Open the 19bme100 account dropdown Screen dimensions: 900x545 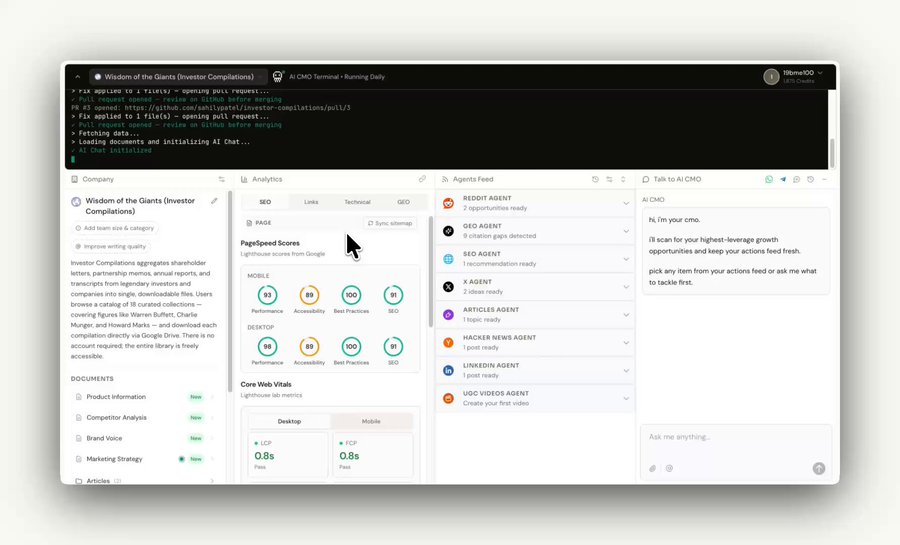click(x=793, y=76)
